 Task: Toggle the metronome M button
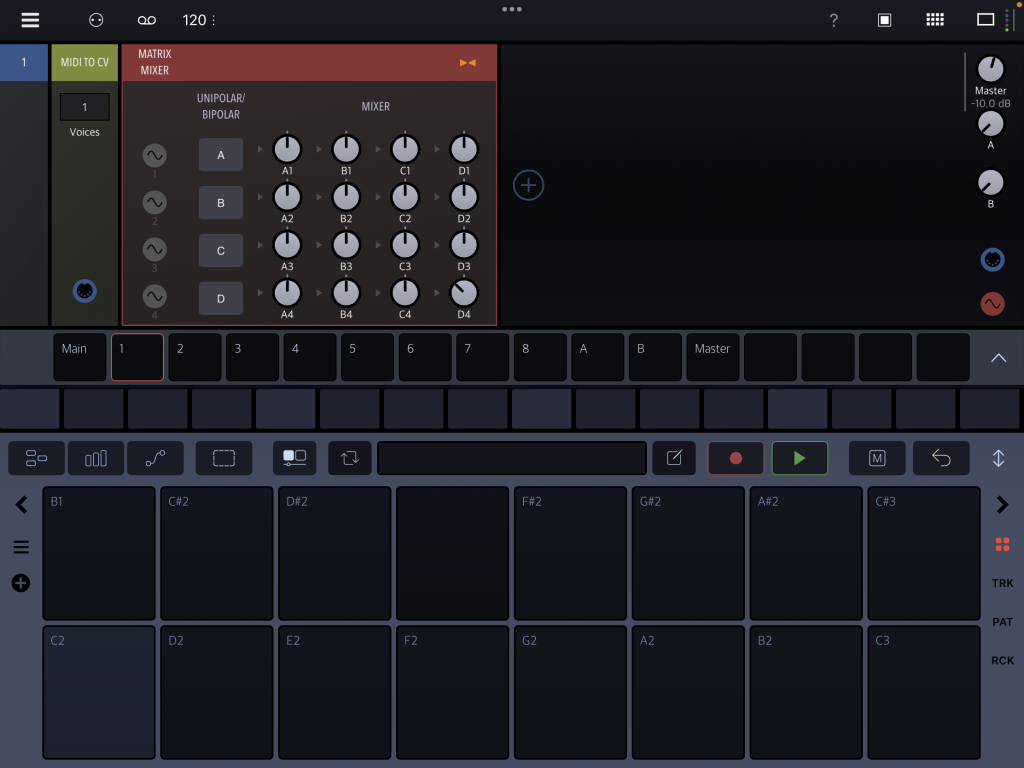coord(877,458)
